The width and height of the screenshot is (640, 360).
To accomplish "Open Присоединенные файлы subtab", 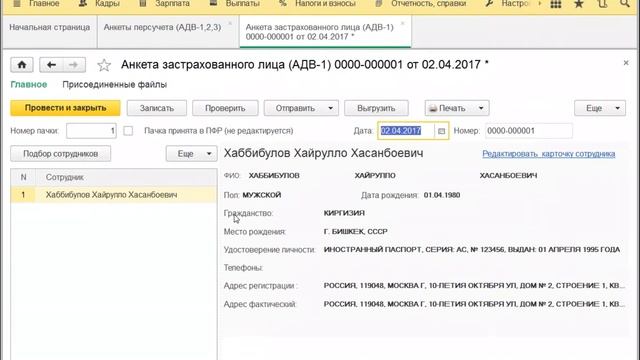I will 114,84.
